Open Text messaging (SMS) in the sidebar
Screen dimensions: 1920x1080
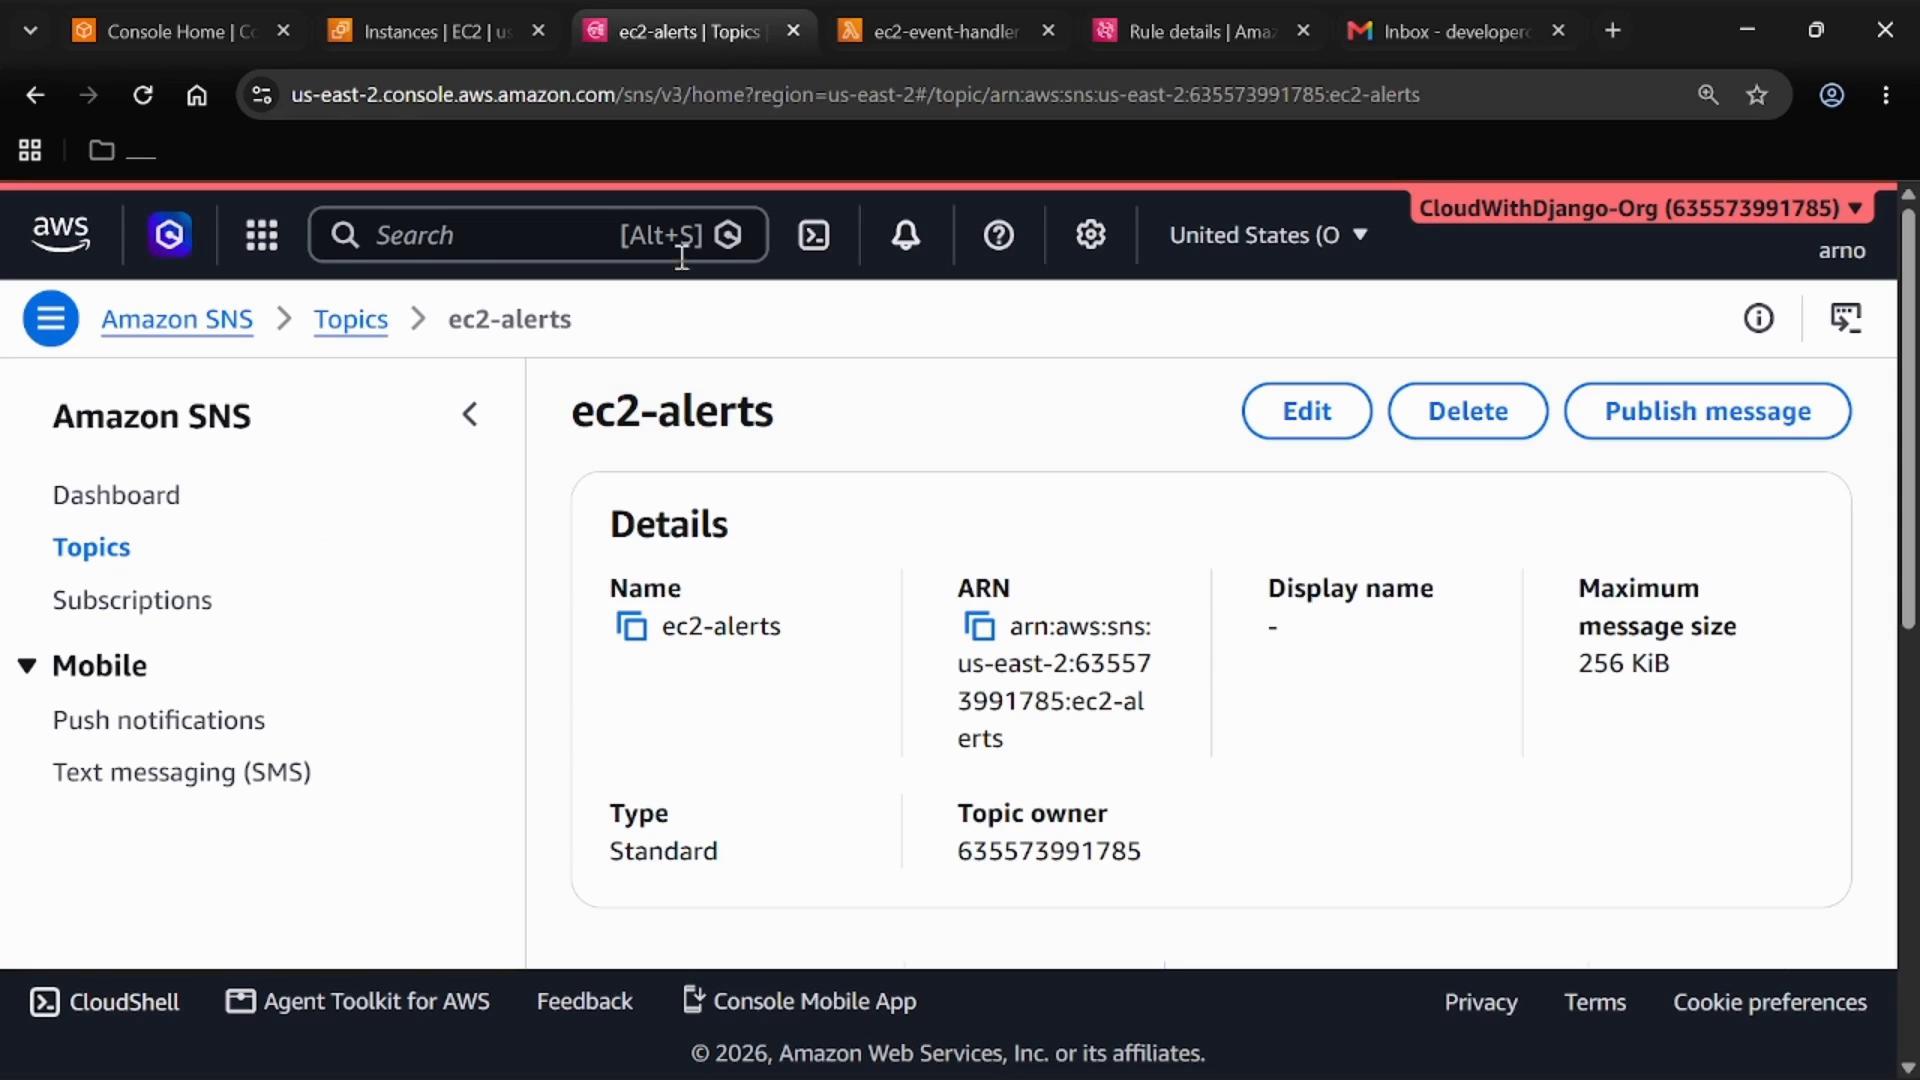click(x=182, y=772)
